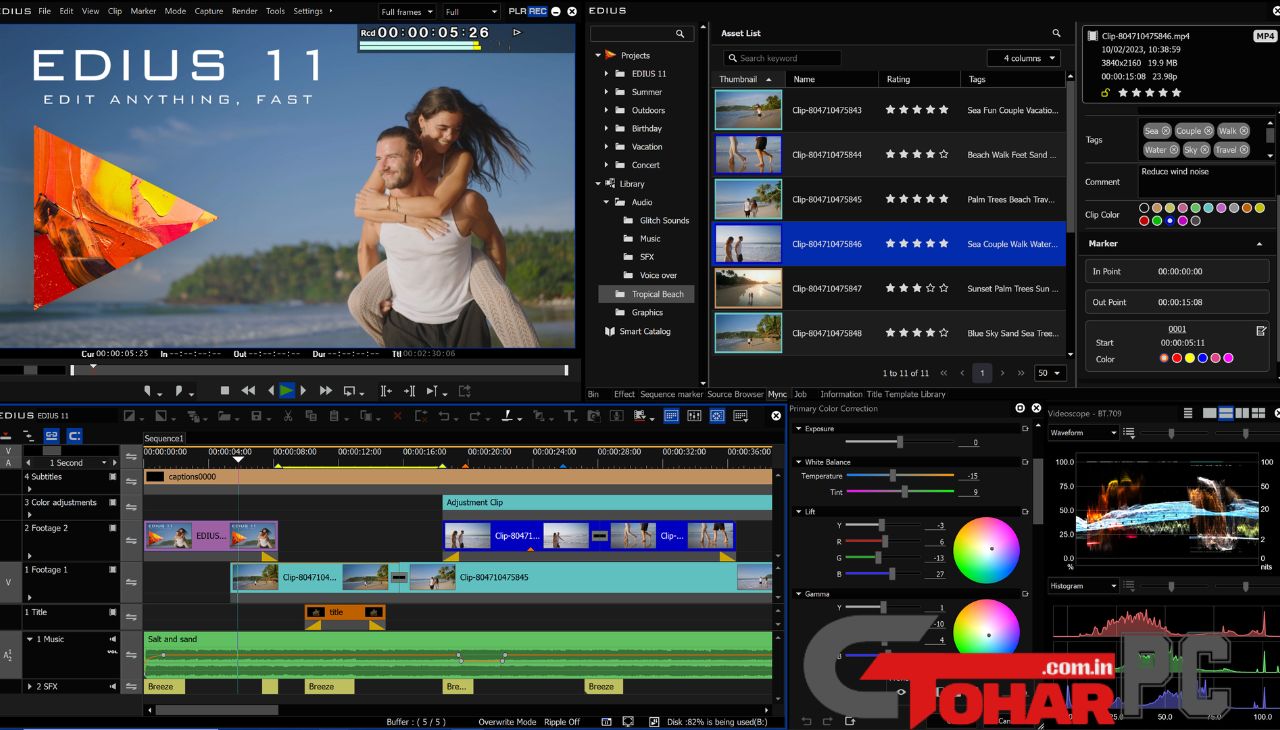Image resolution: width=1280 pixels, height=730 pixels.
Task: Toggle the 3 Color adjustments track icon
Action: (113, 503)
